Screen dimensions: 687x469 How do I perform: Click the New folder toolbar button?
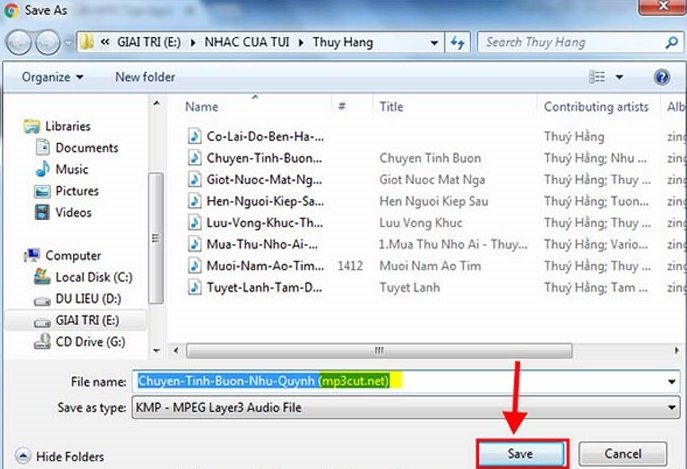click(x=145, y=77)
